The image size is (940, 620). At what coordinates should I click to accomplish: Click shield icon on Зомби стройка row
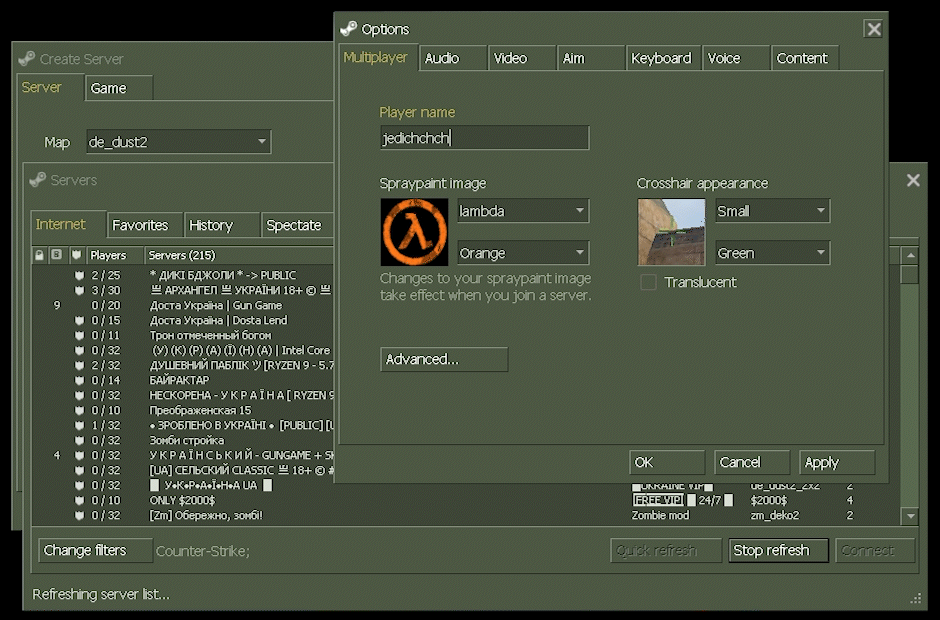(79, 440)
